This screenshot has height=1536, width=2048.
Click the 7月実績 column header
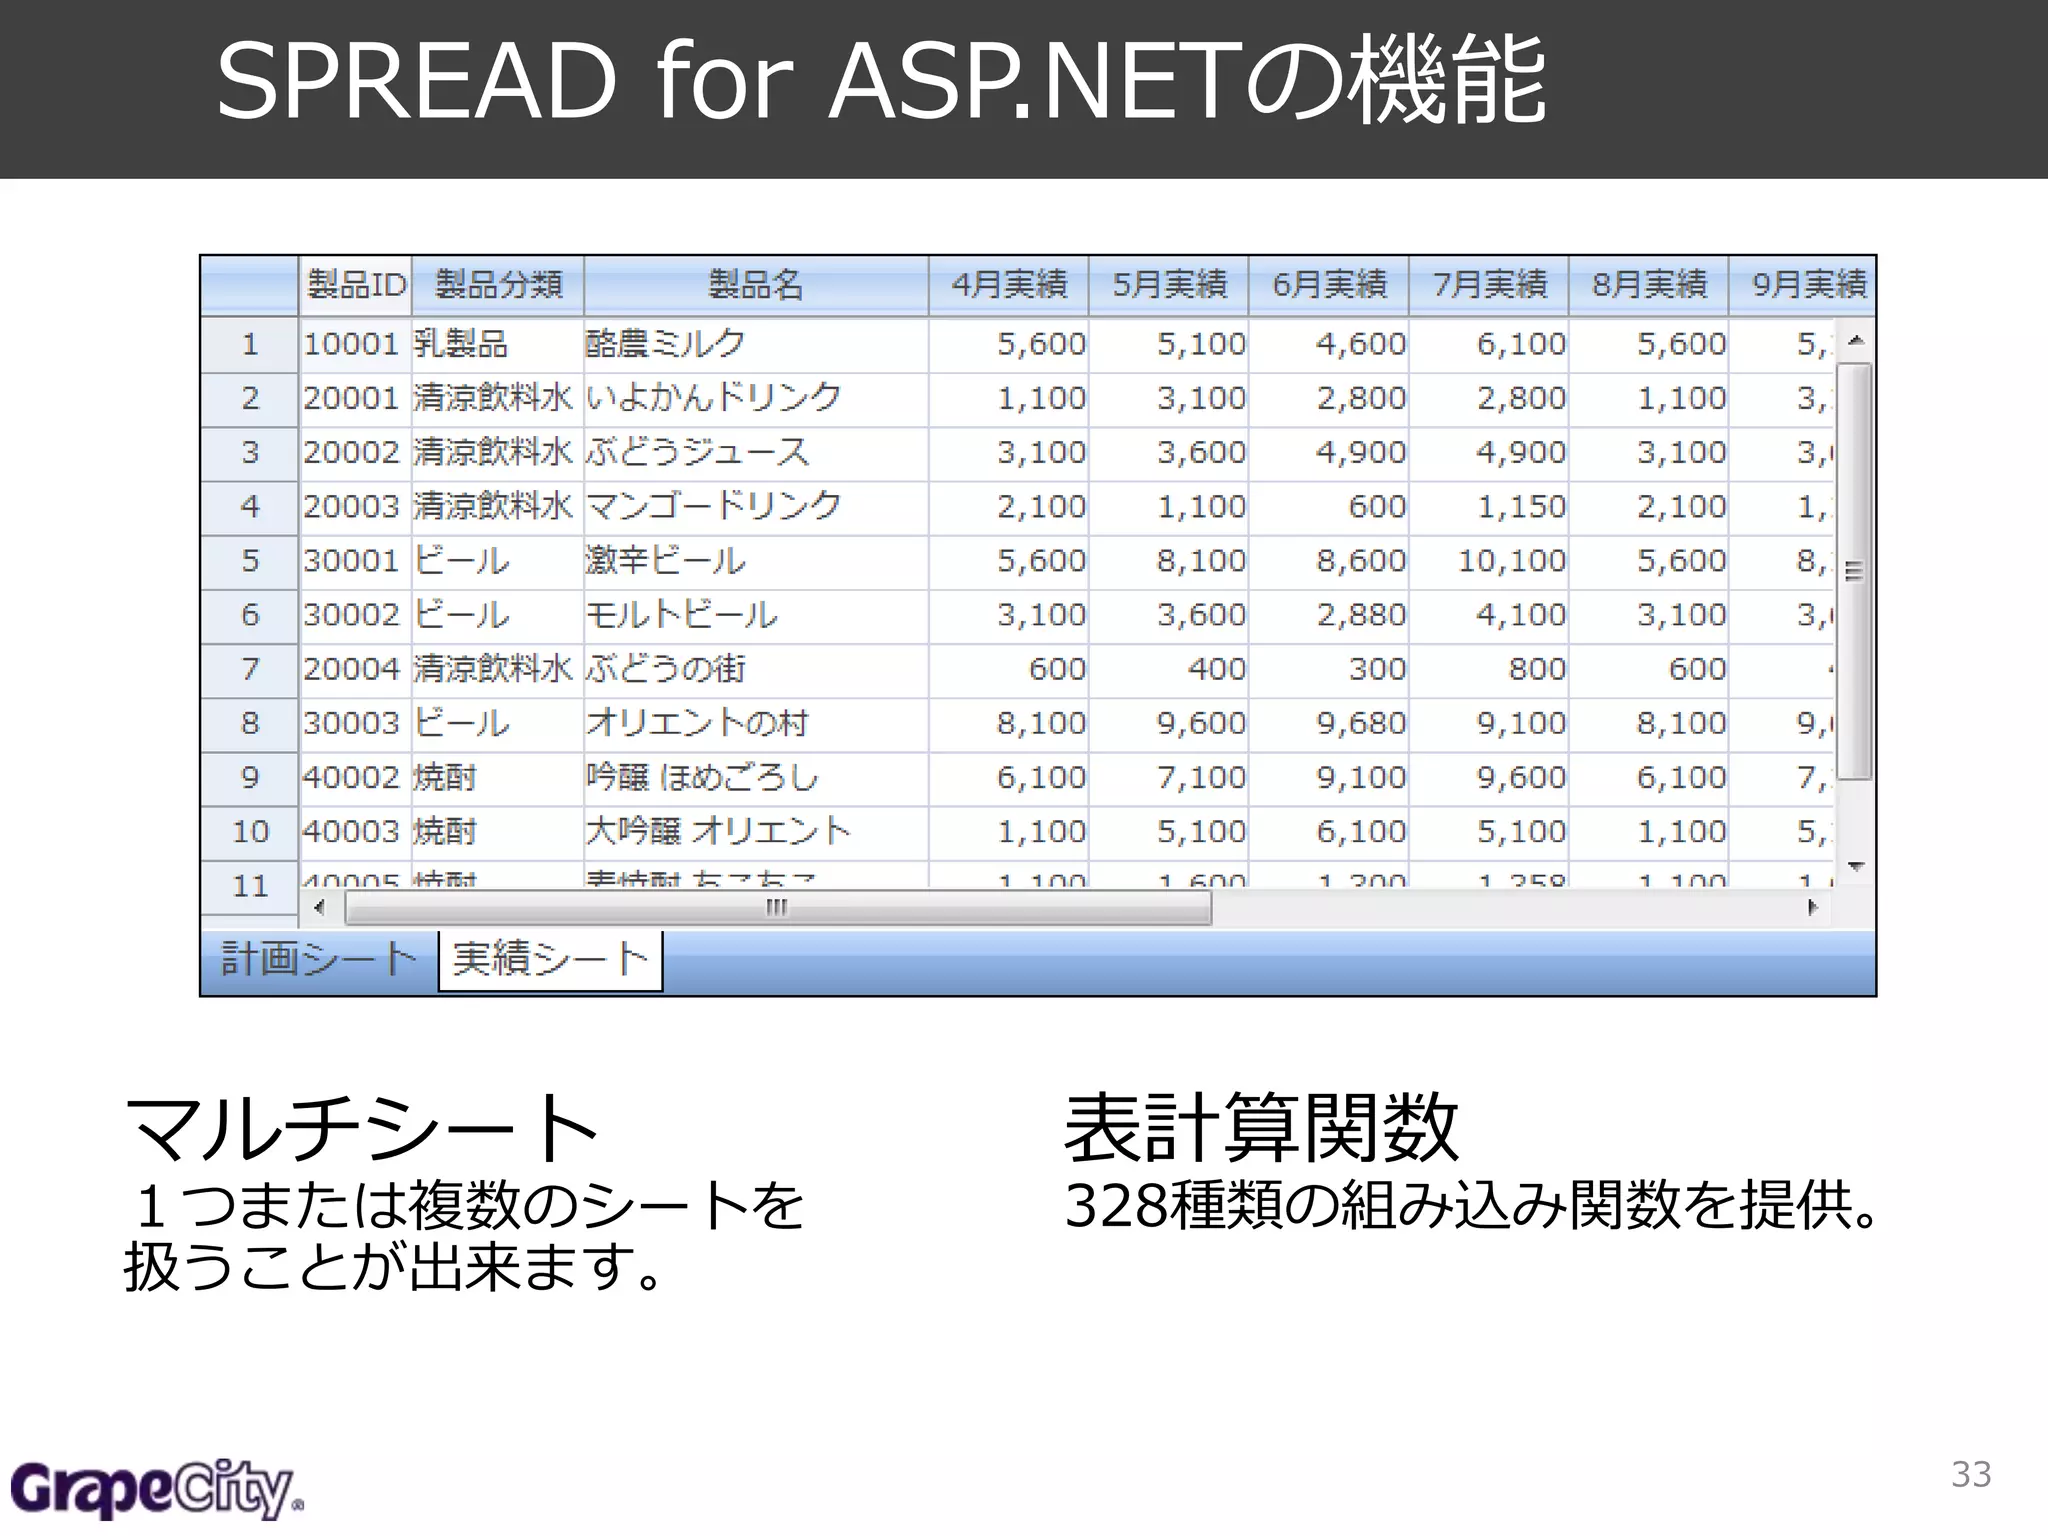click(1489, 286)
